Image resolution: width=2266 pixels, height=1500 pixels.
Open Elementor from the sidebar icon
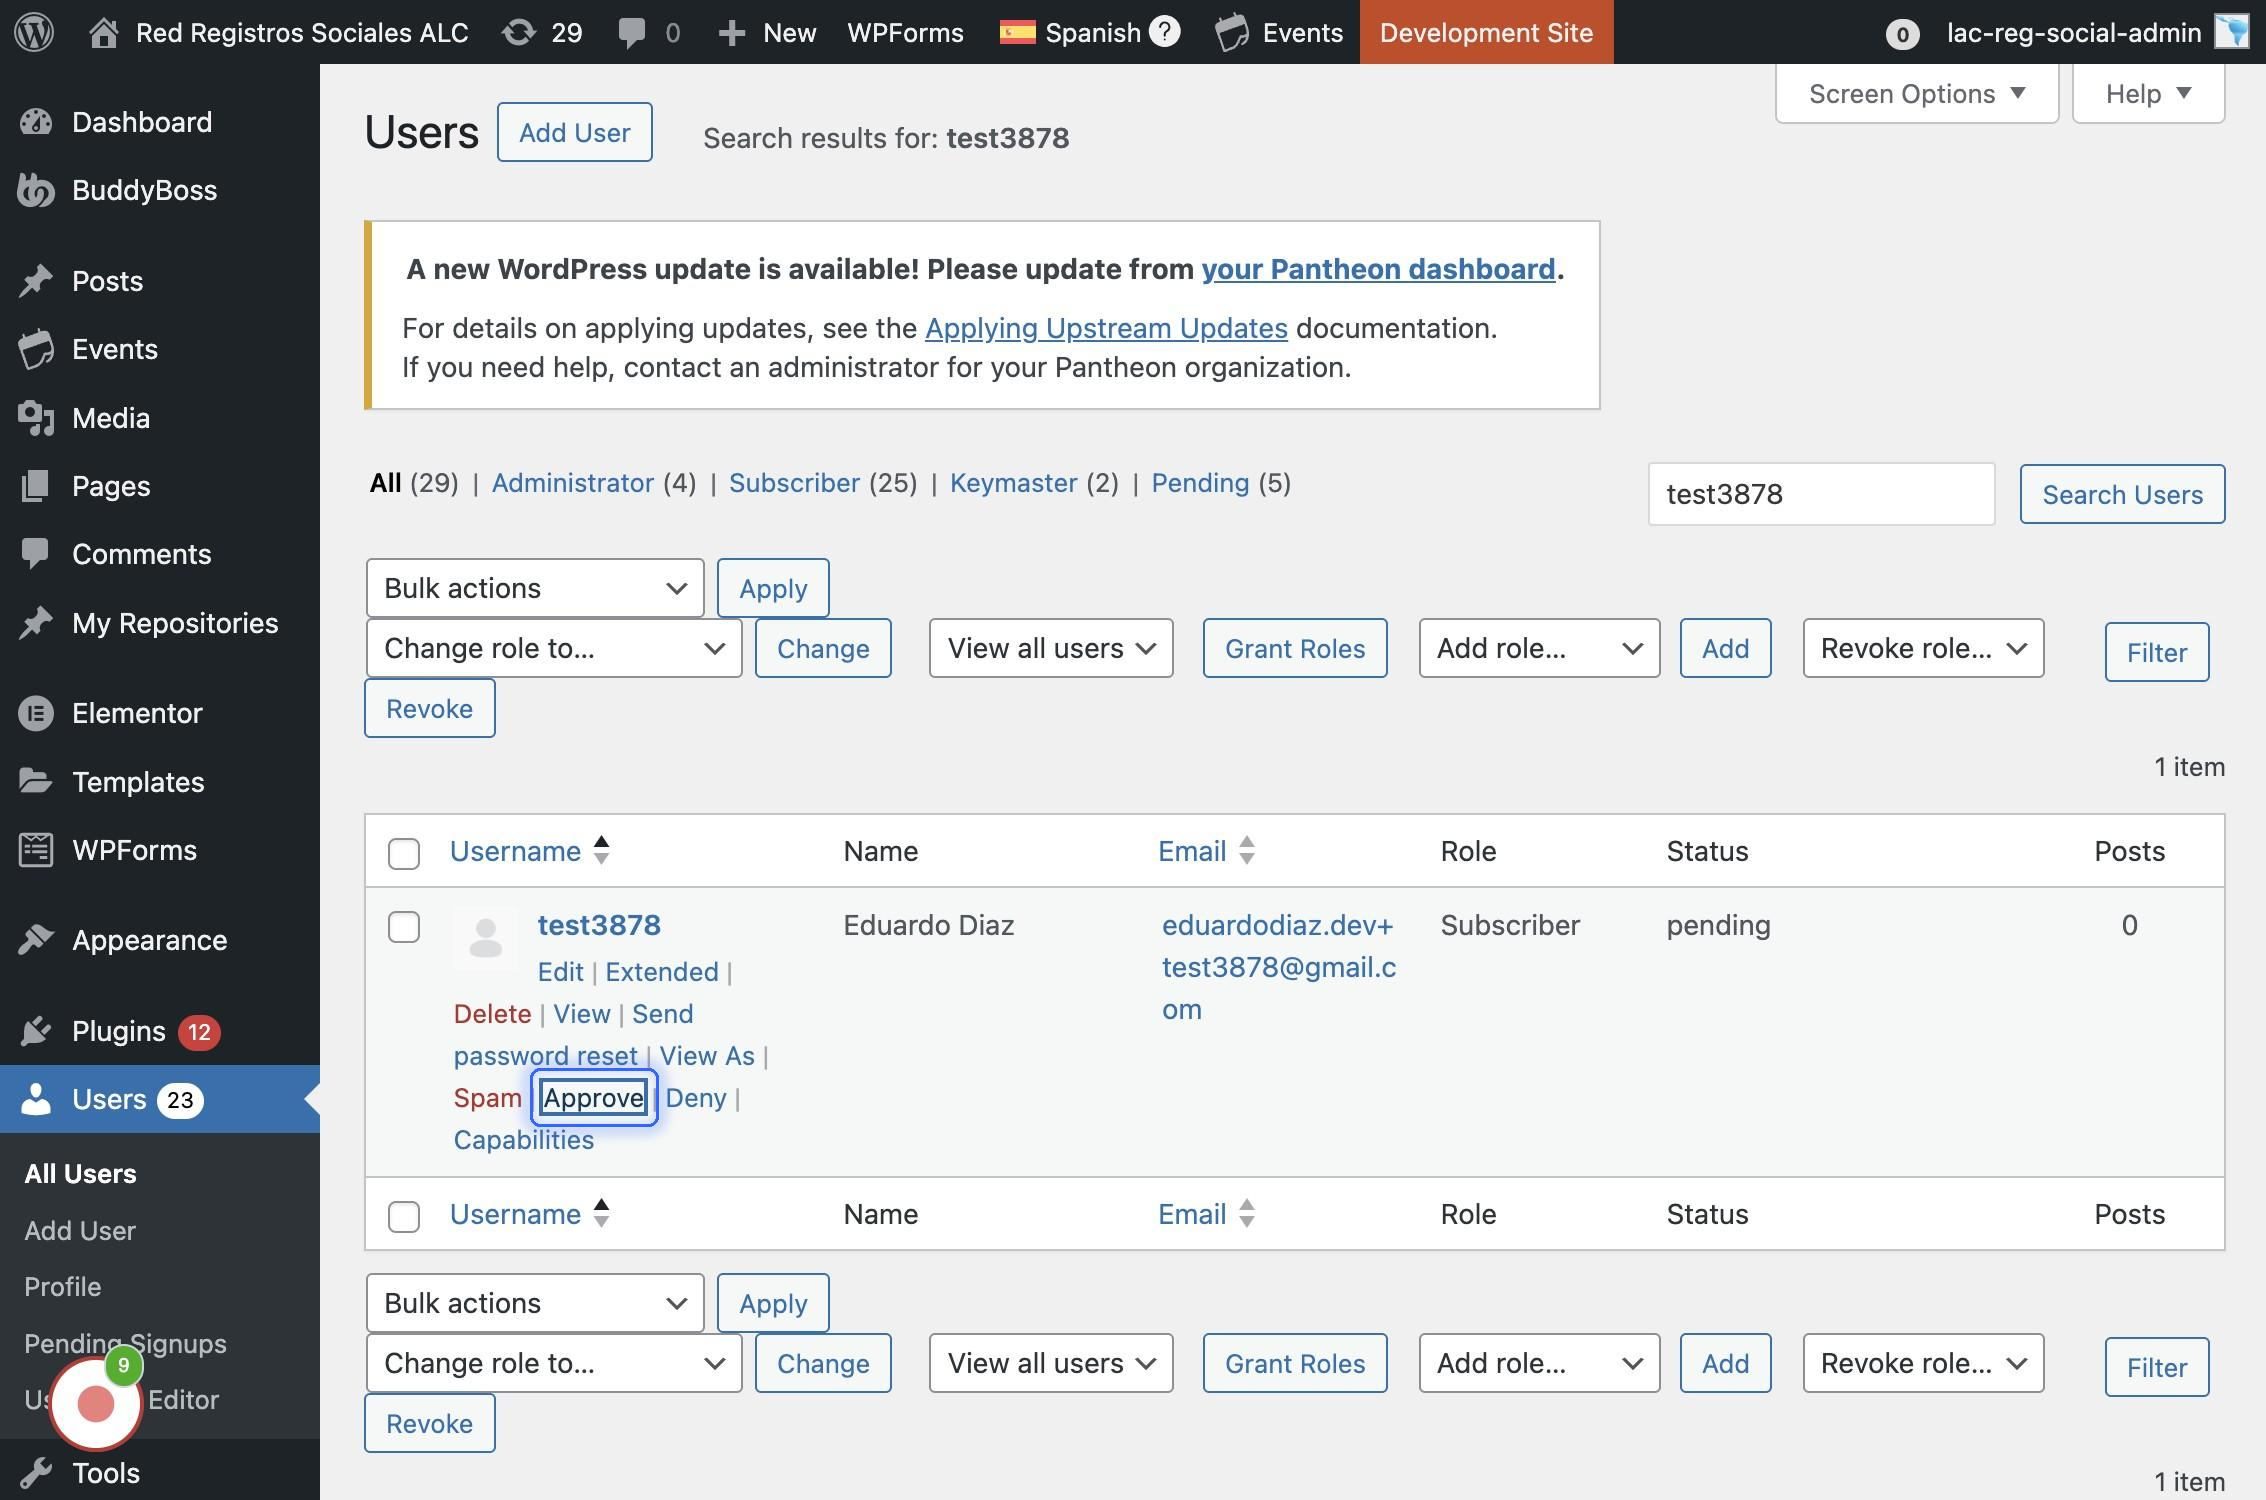36,713
